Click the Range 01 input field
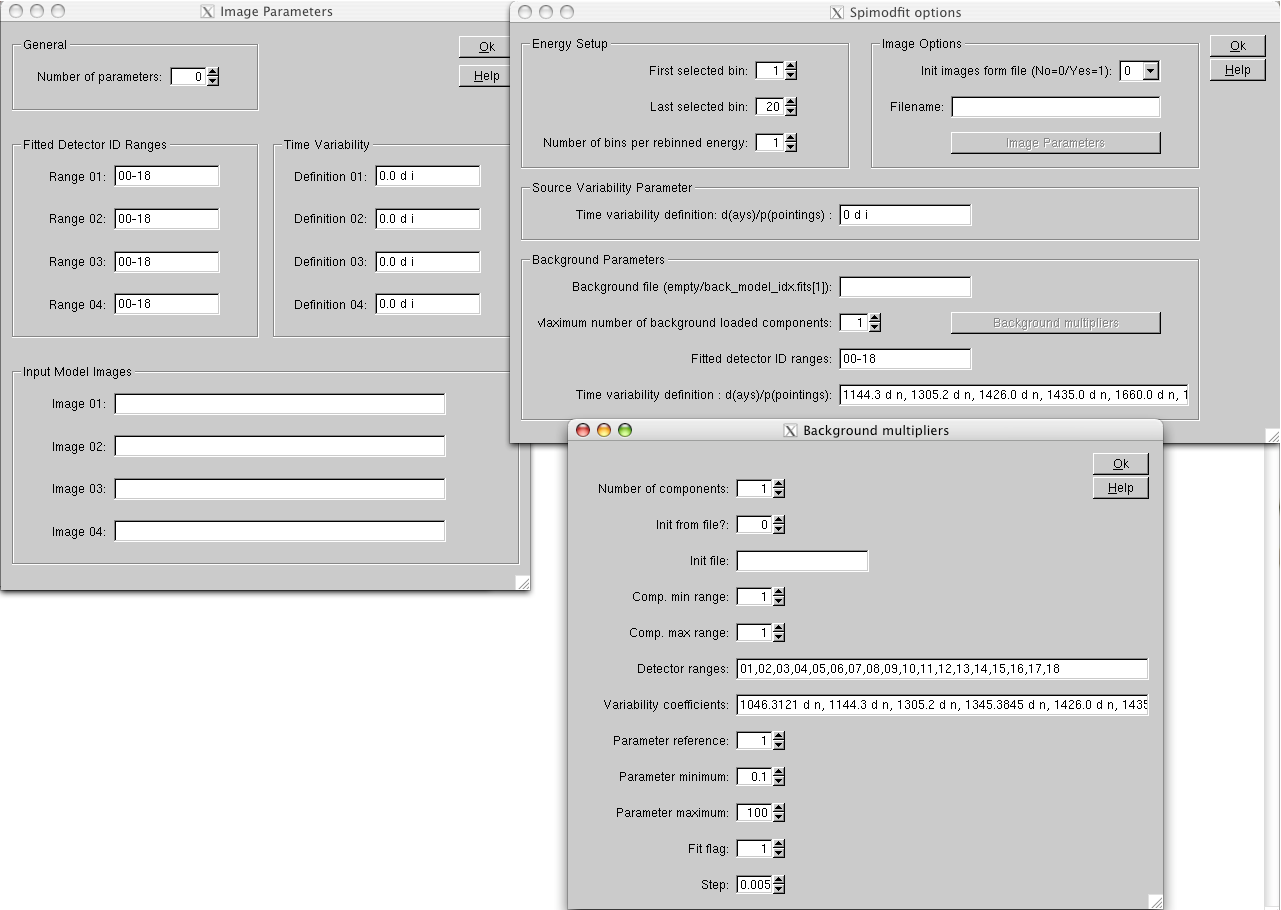The height and width of the screenshot is (910, 1281). [x=167, y=177]
